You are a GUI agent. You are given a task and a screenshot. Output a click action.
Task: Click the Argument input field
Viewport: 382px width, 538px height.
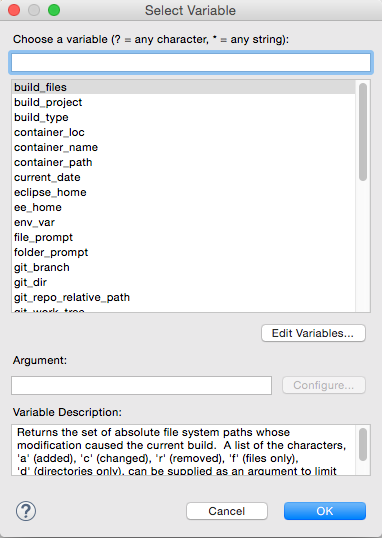point(141,385)
